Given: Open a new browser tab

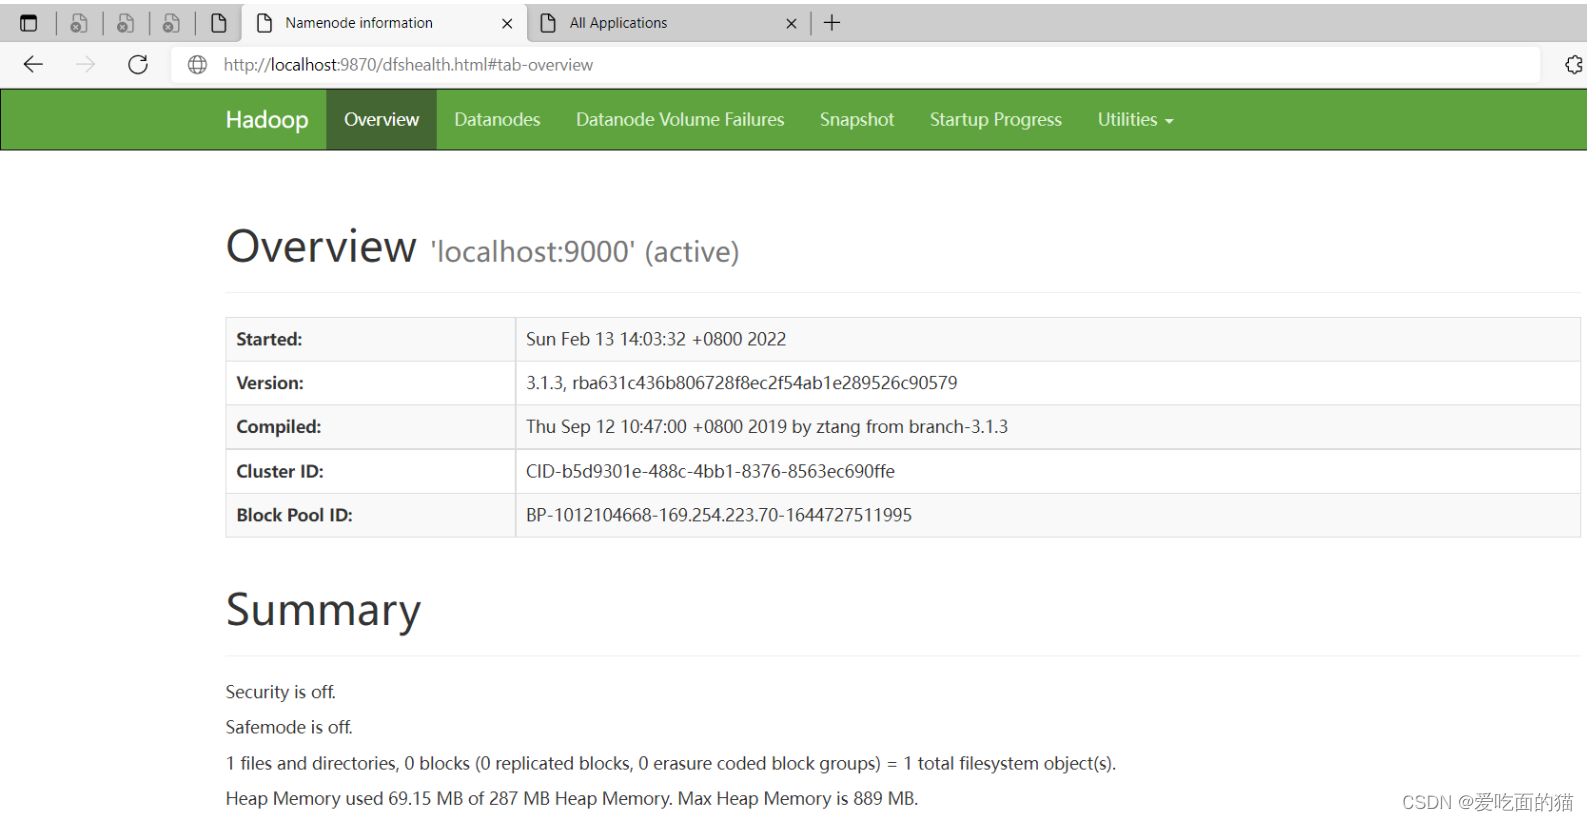Looking at the screenshot, I should (x=832, y=23).
